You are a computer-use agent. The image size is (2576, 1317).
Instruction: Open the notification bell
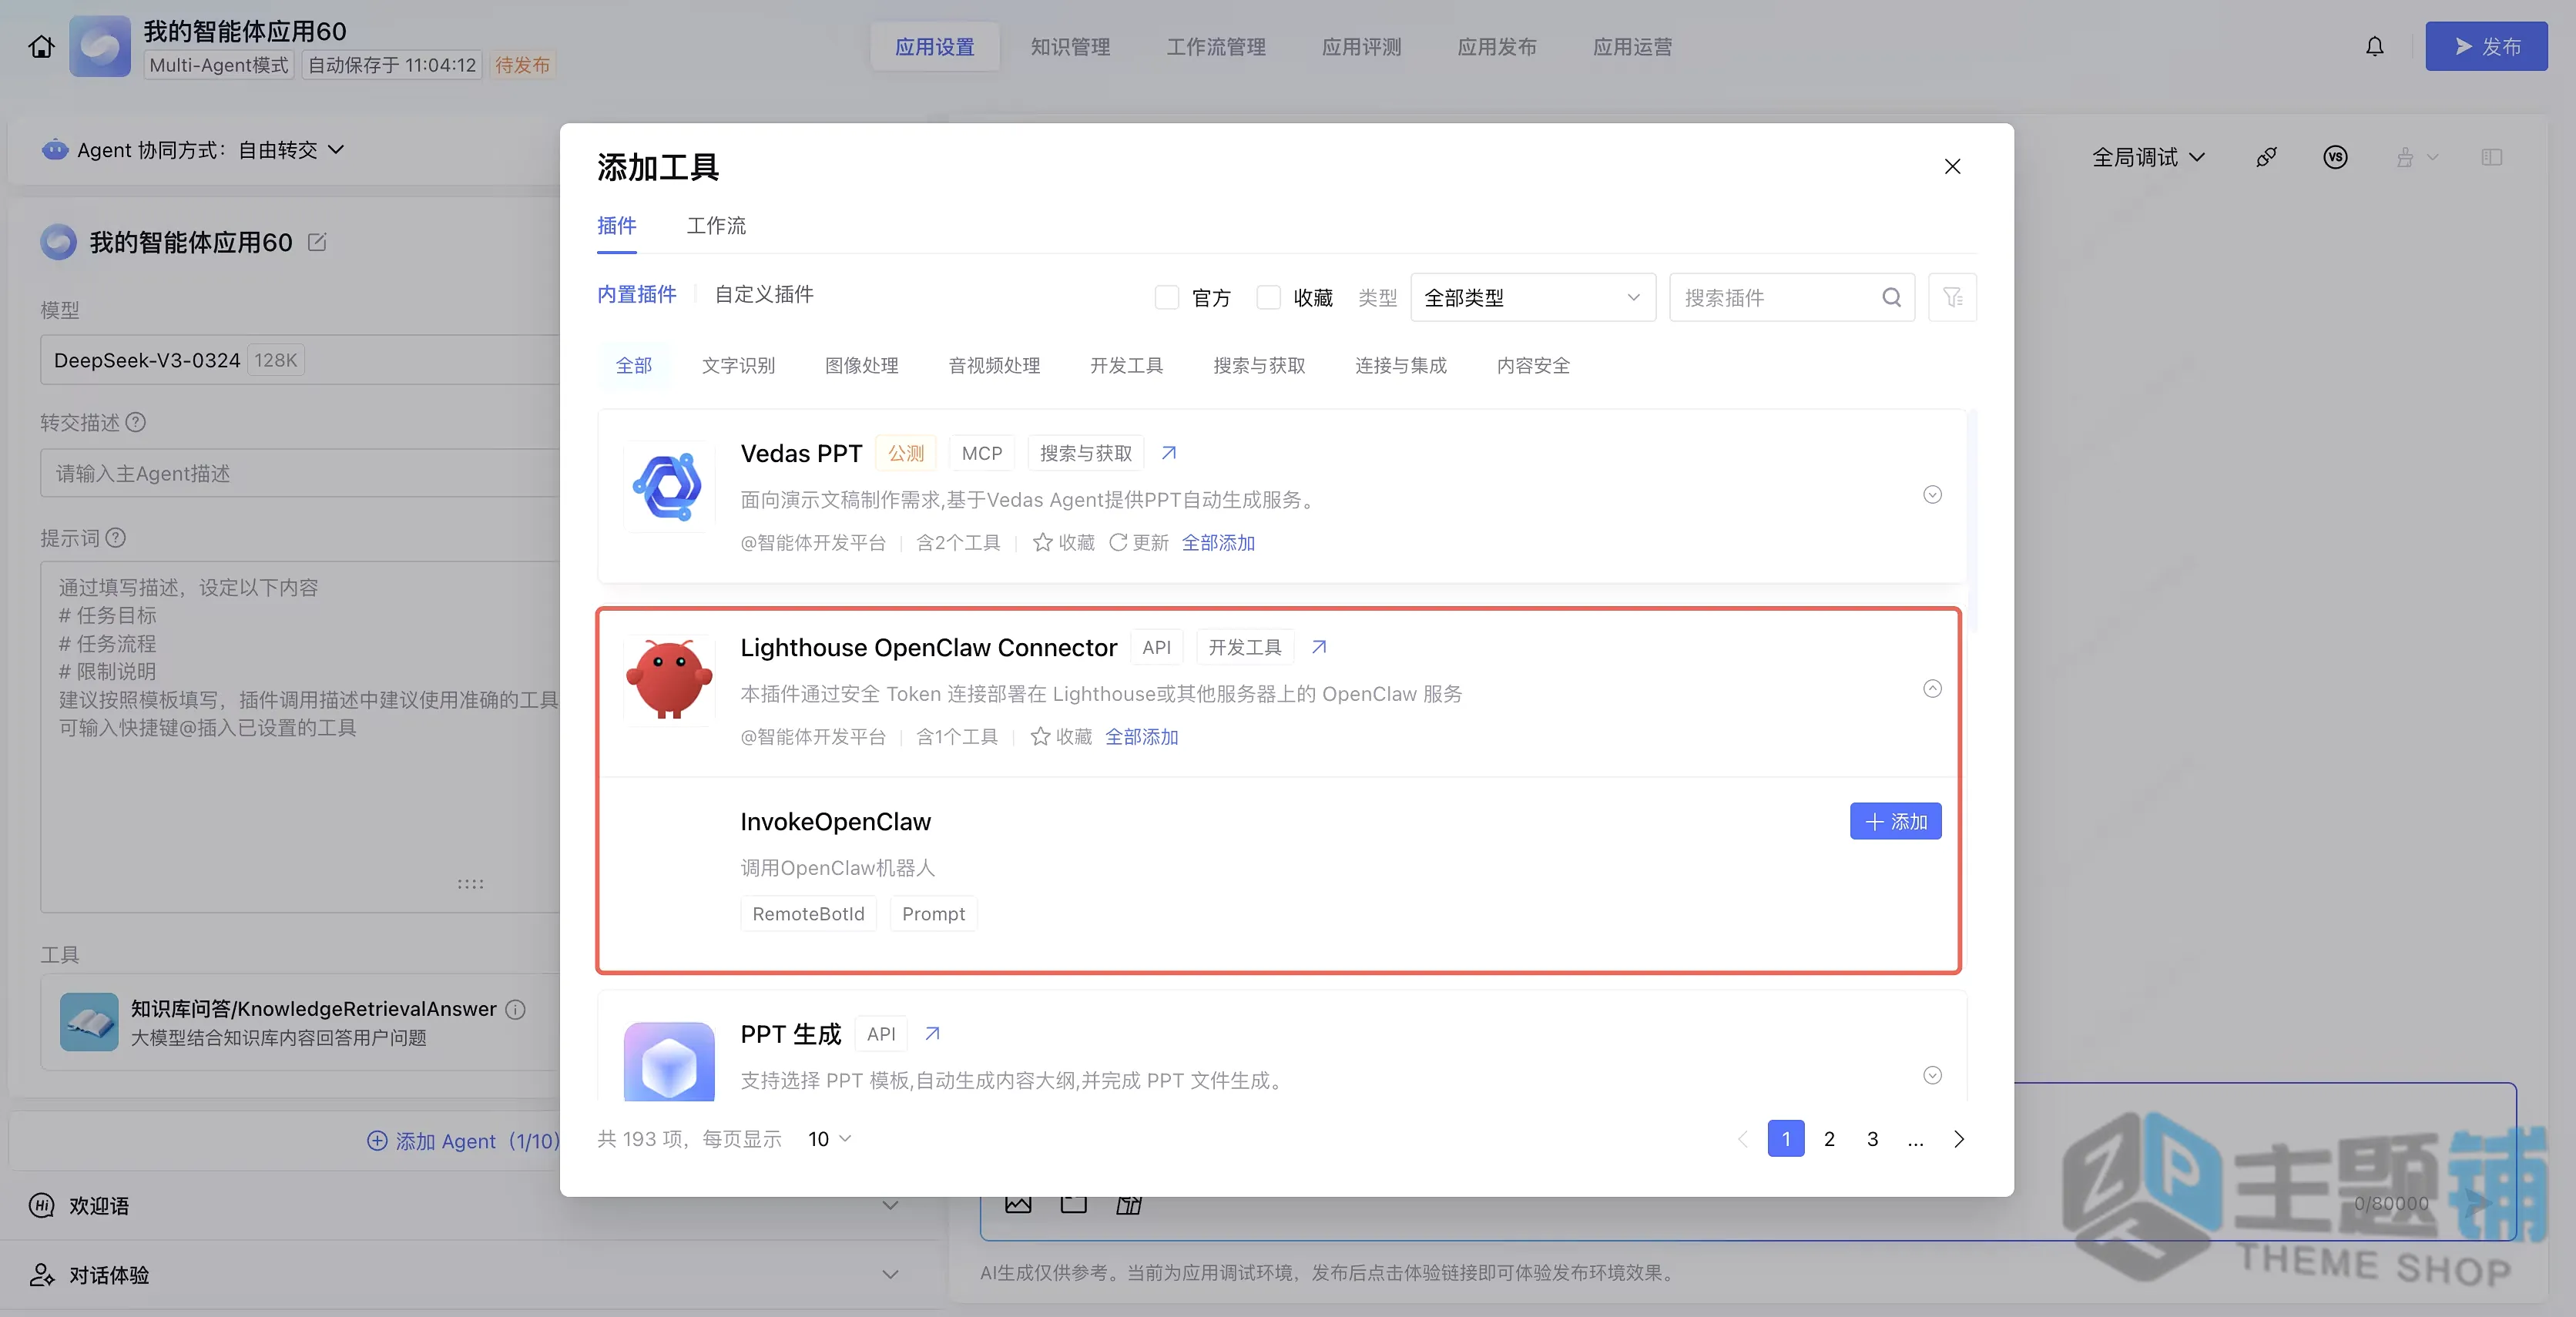2374,46
